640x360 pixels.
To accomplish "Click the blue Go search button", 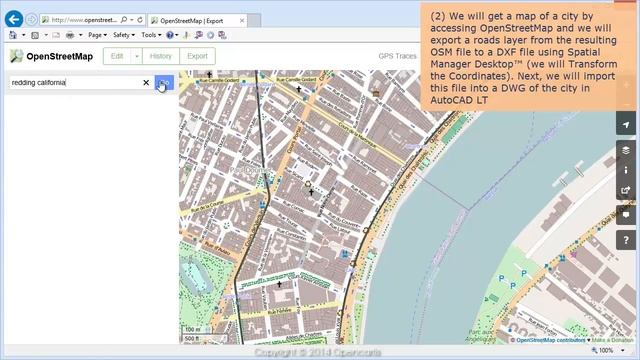I will [x=164, y=83].
